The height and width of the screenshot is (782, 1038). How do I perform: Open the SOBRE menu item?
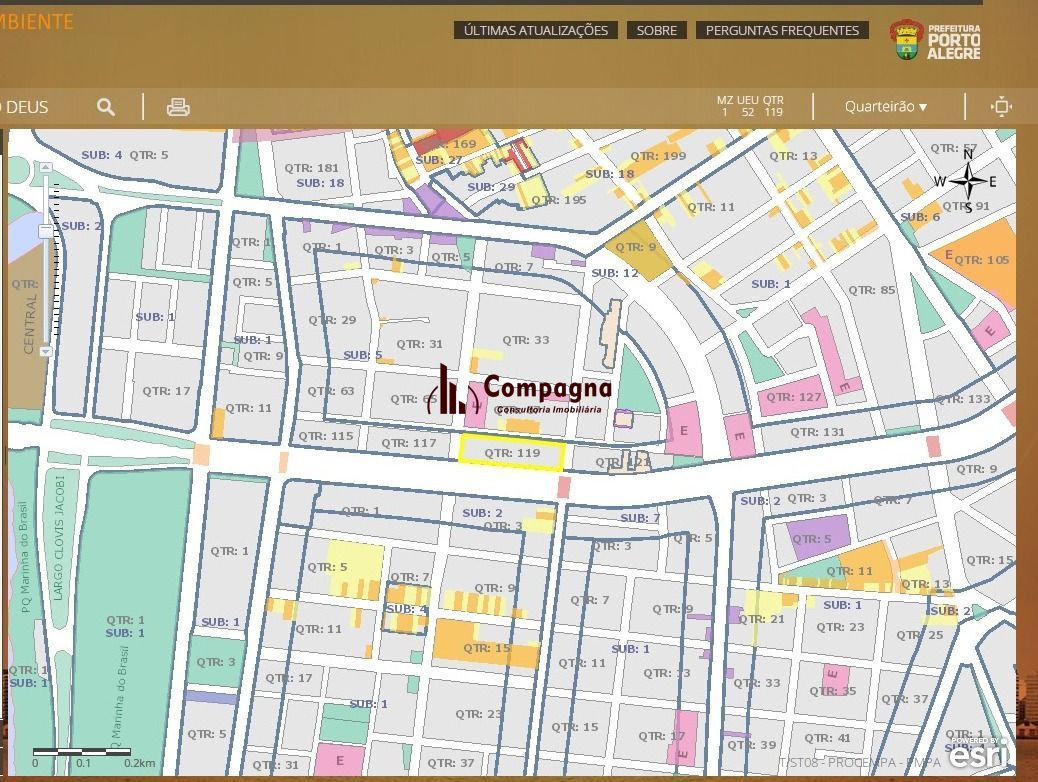[657, 30]
